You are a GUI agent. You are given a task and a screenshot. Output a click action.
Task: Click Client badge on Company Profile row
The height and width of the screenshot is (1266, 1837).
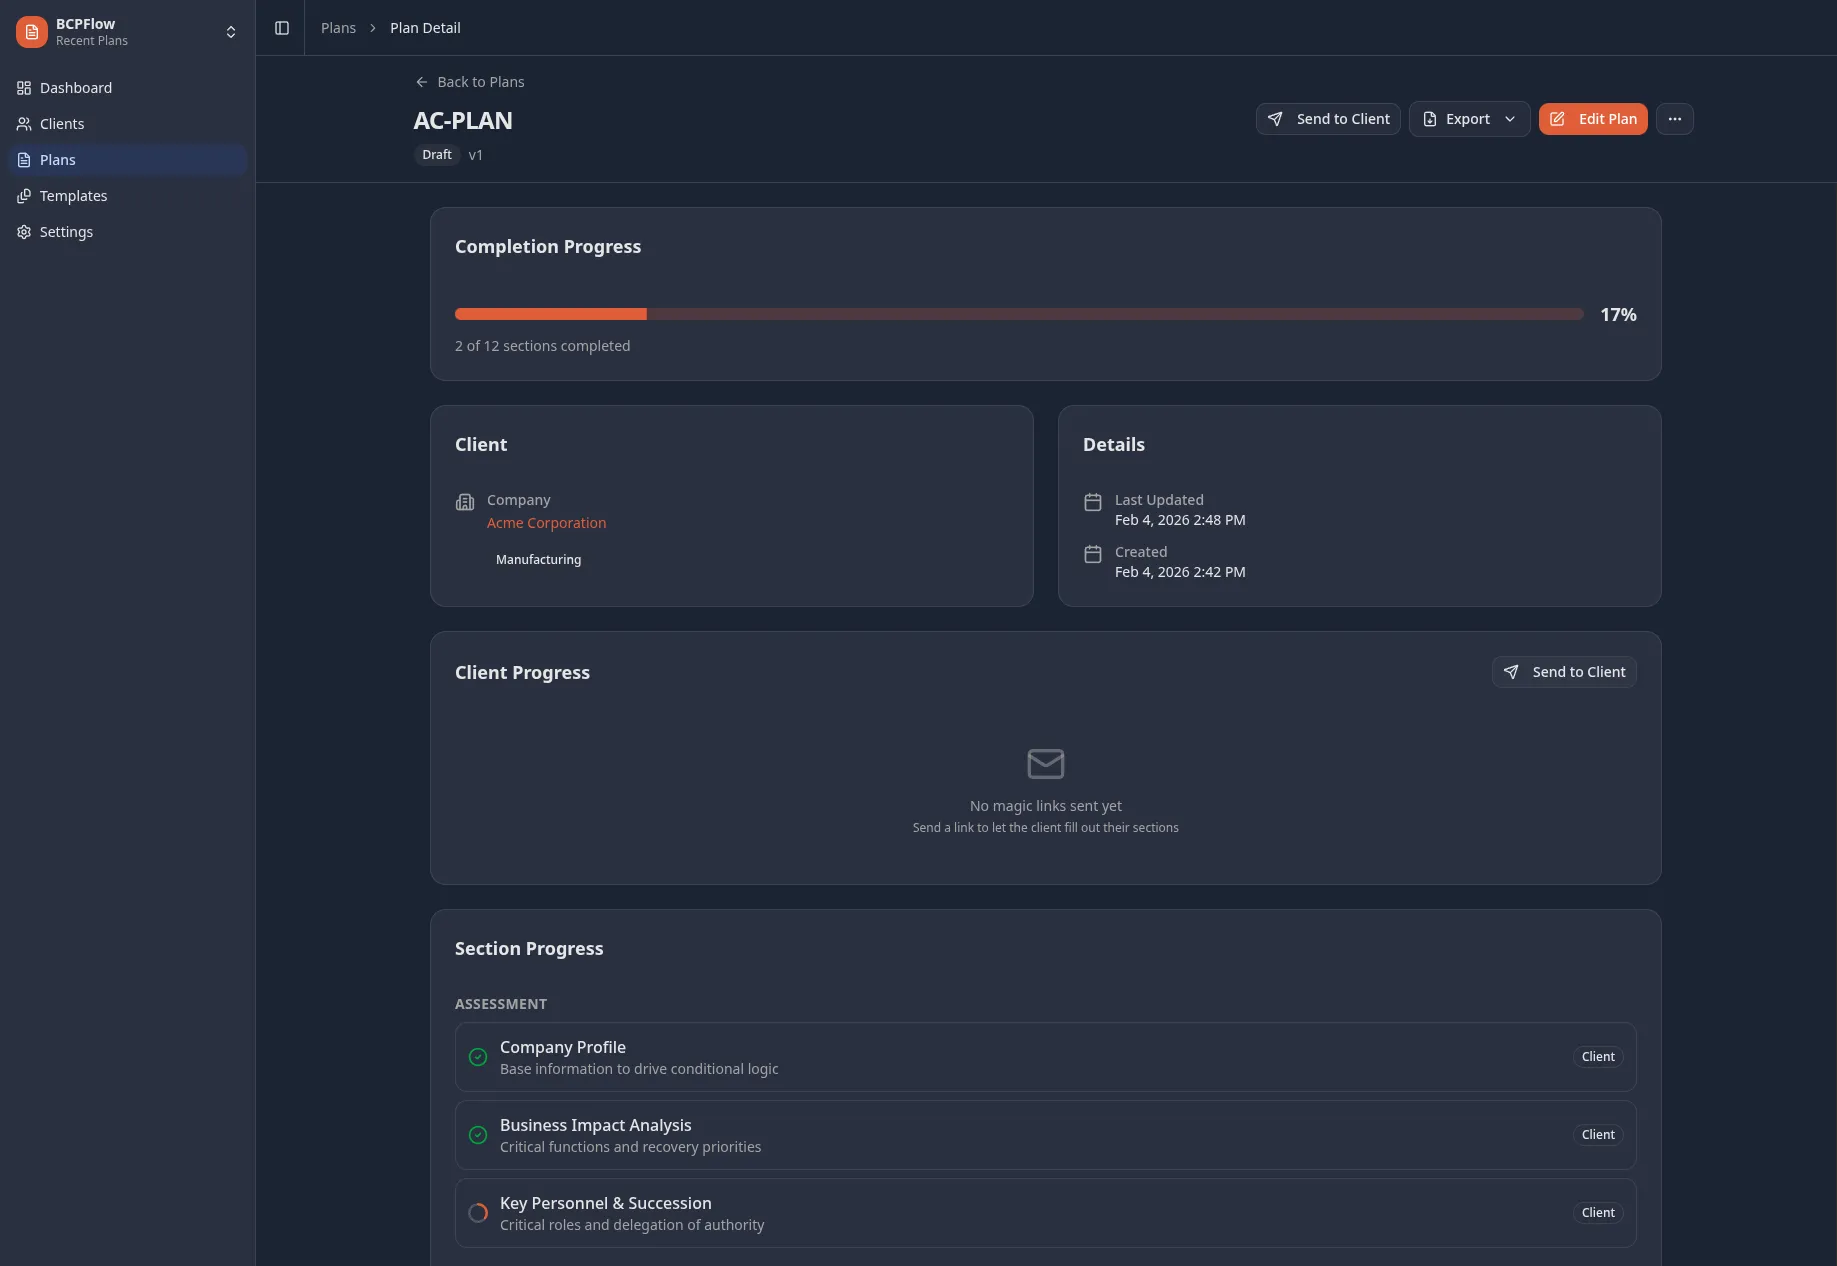pos(1598,1057)
